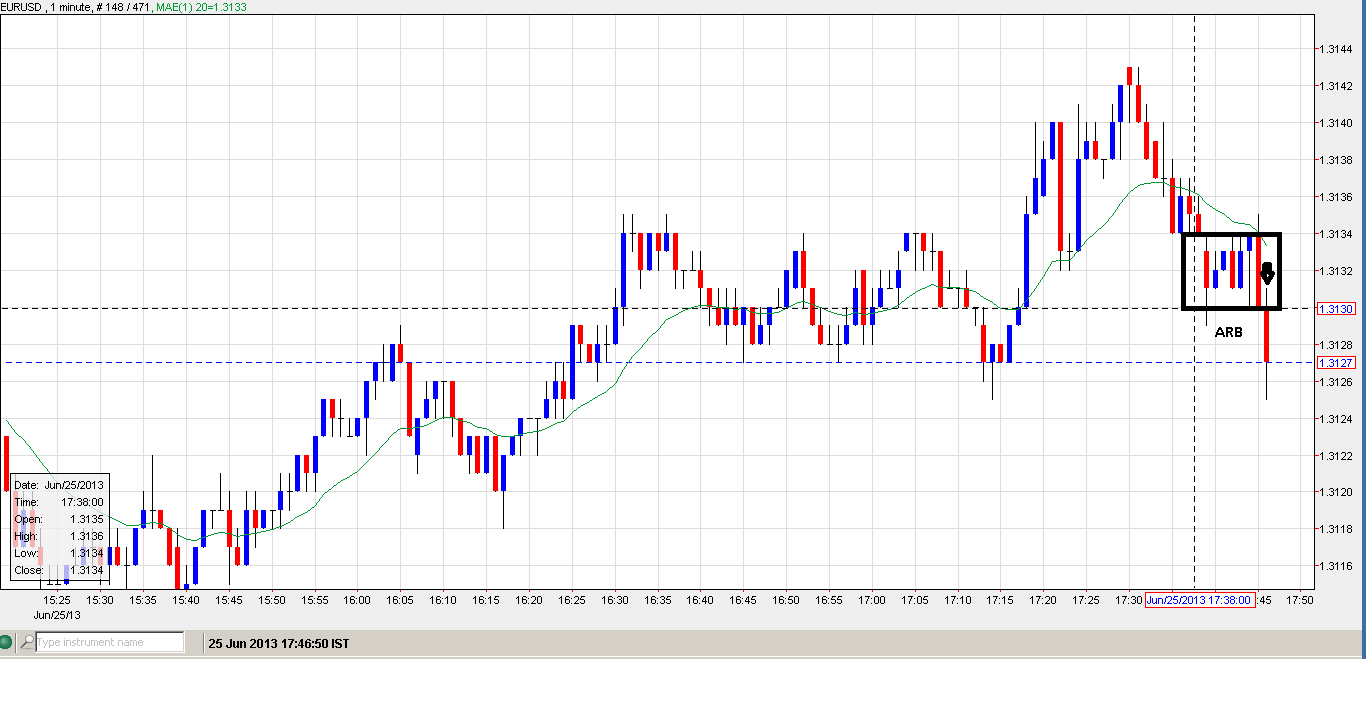Click the Time row in the OHLC data box
Image resolution: width=1370 pixels, height=728 pixels.
(59, 502)
